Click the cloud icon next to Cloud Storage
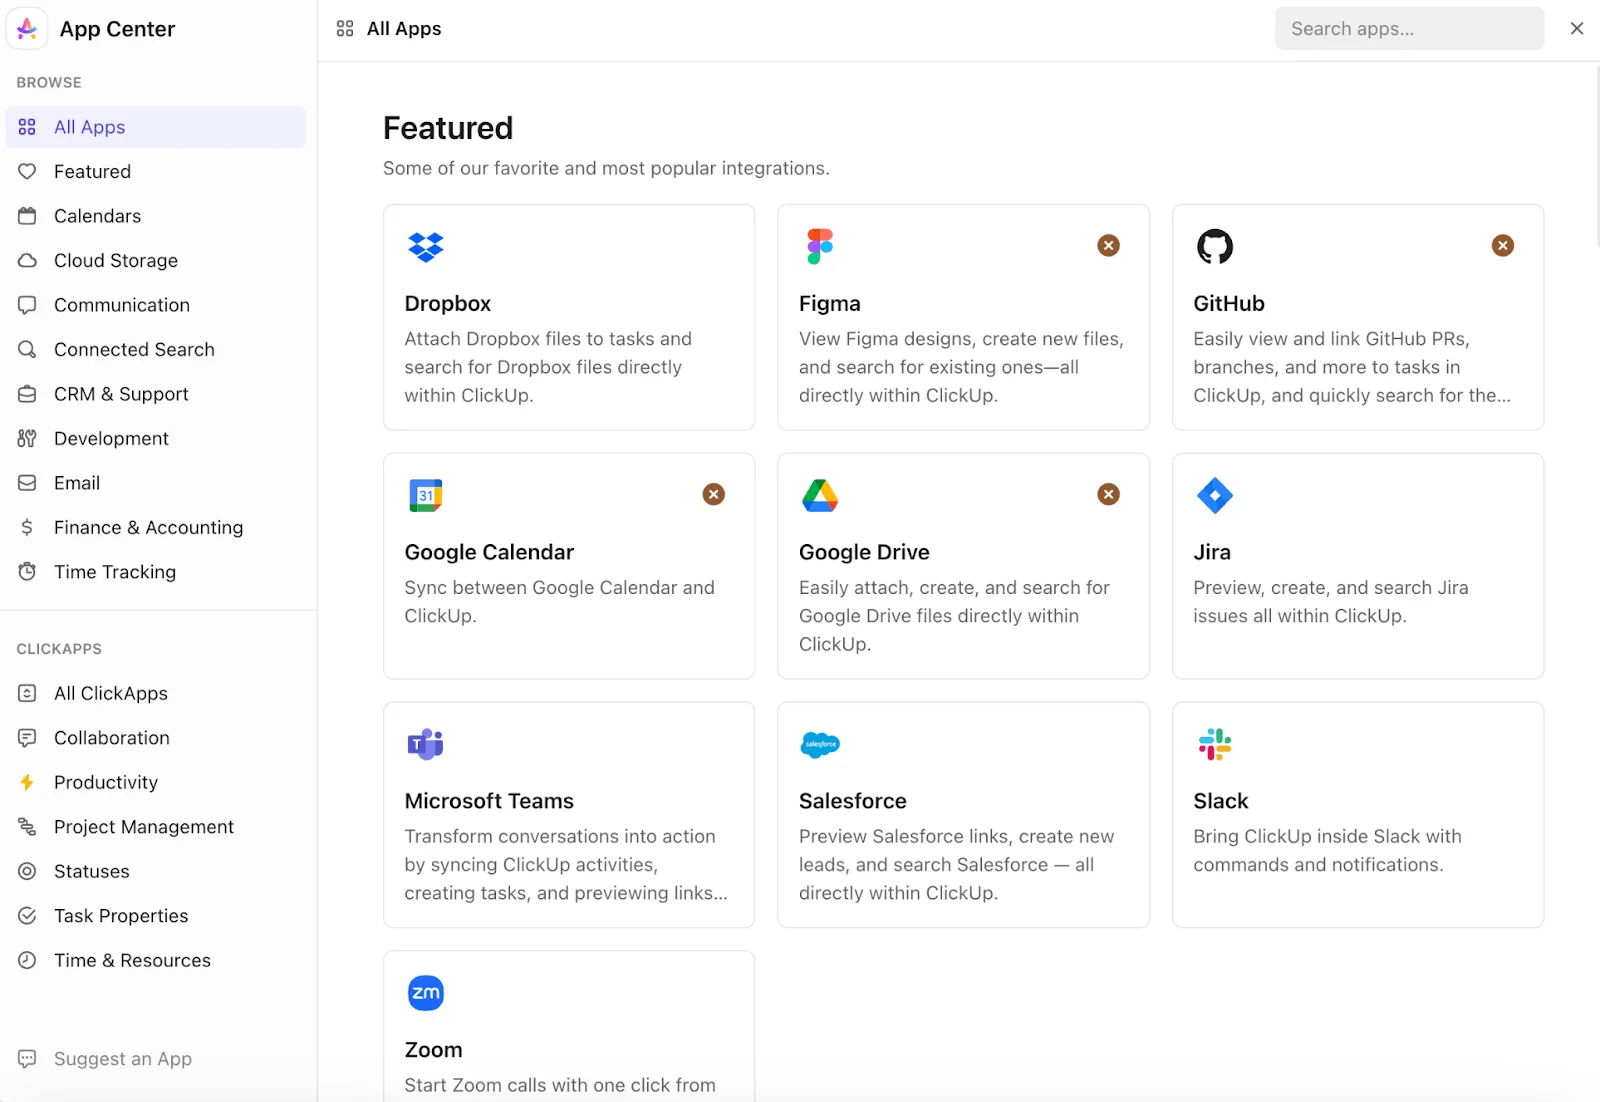 [27, 261]
